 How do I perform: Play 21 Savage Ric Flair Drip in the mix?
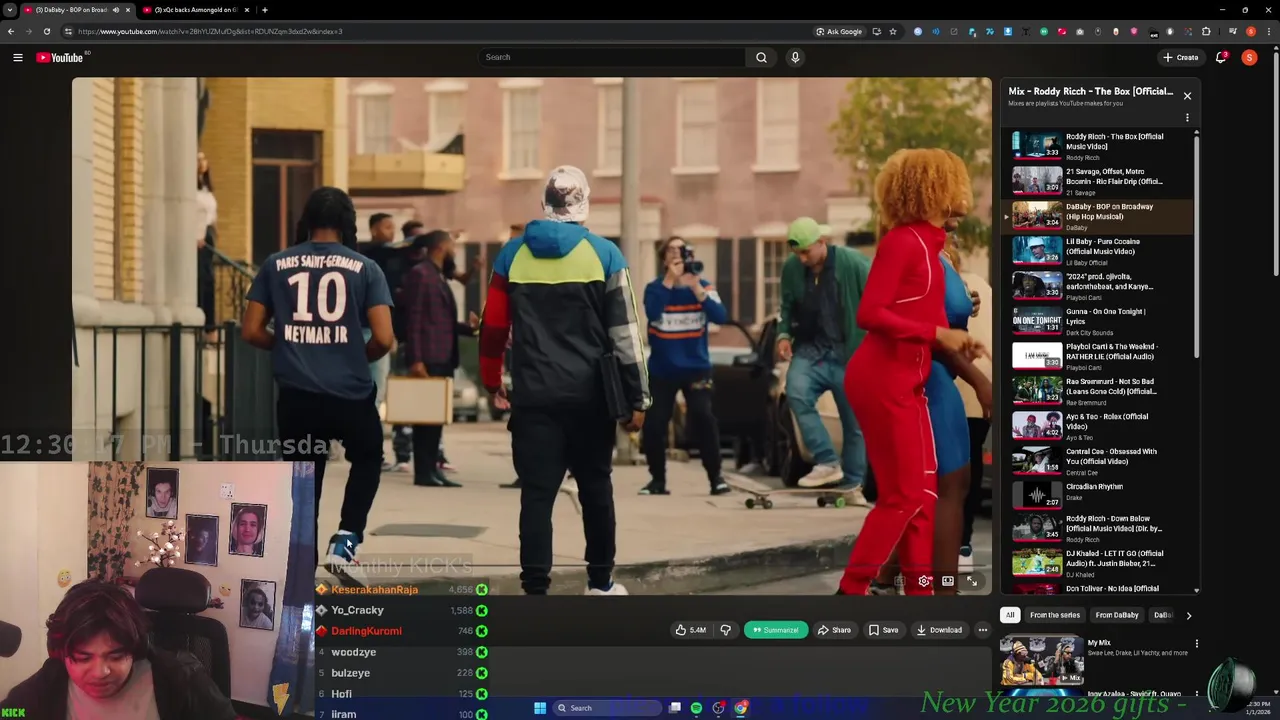[x=1098, y=181]
